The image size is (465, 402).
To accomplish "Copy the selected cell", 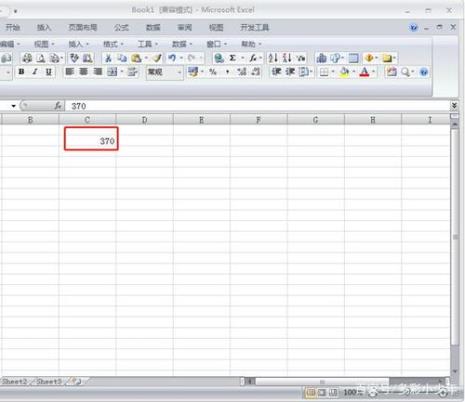I will [x=122, y=58].
